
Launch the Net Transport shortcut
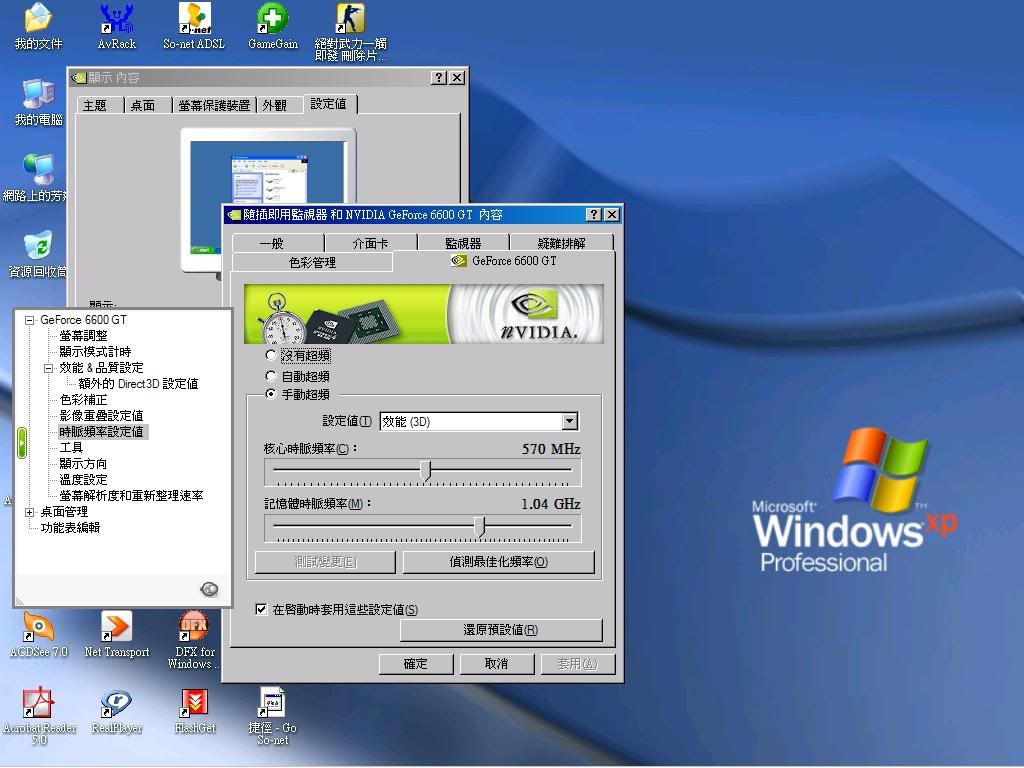(116, 628)
